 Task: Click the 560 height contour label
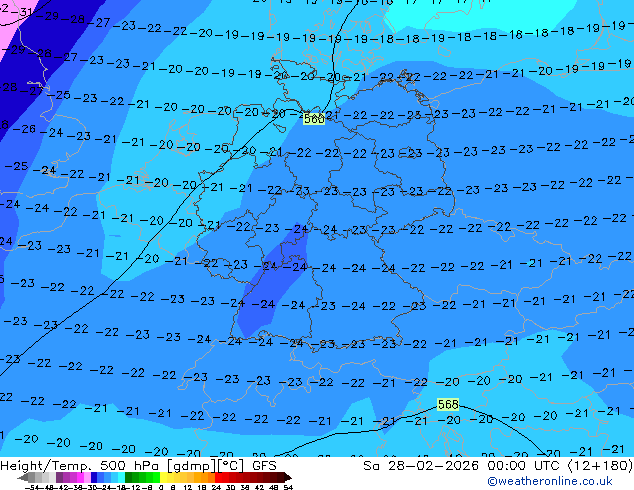[x=314, y=118]
